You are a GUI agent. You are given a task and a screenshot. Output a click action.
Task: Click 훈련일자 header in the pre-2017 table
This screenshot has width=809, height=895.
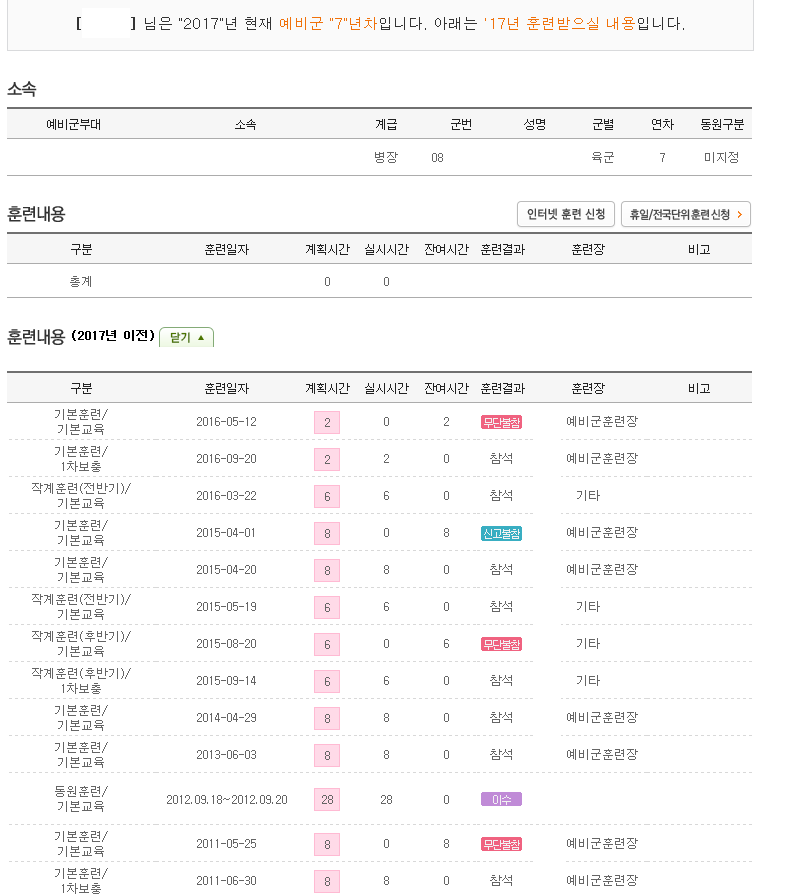coord(226,388)
